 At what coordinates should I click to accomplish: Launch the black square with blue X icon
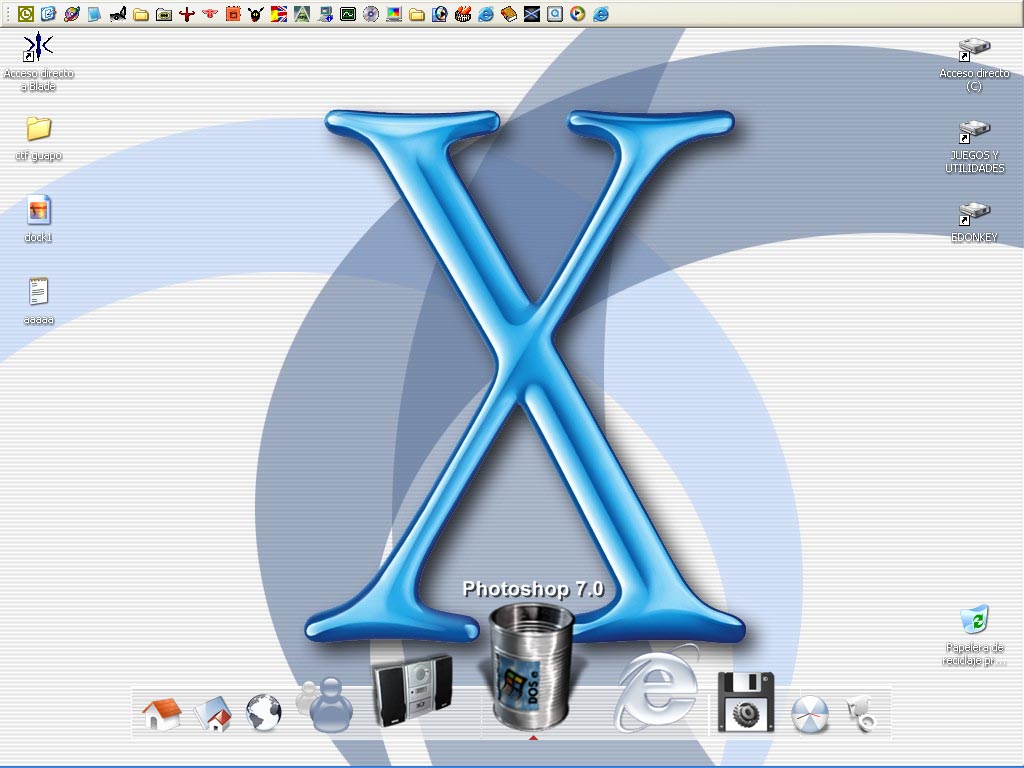[532, 14]
